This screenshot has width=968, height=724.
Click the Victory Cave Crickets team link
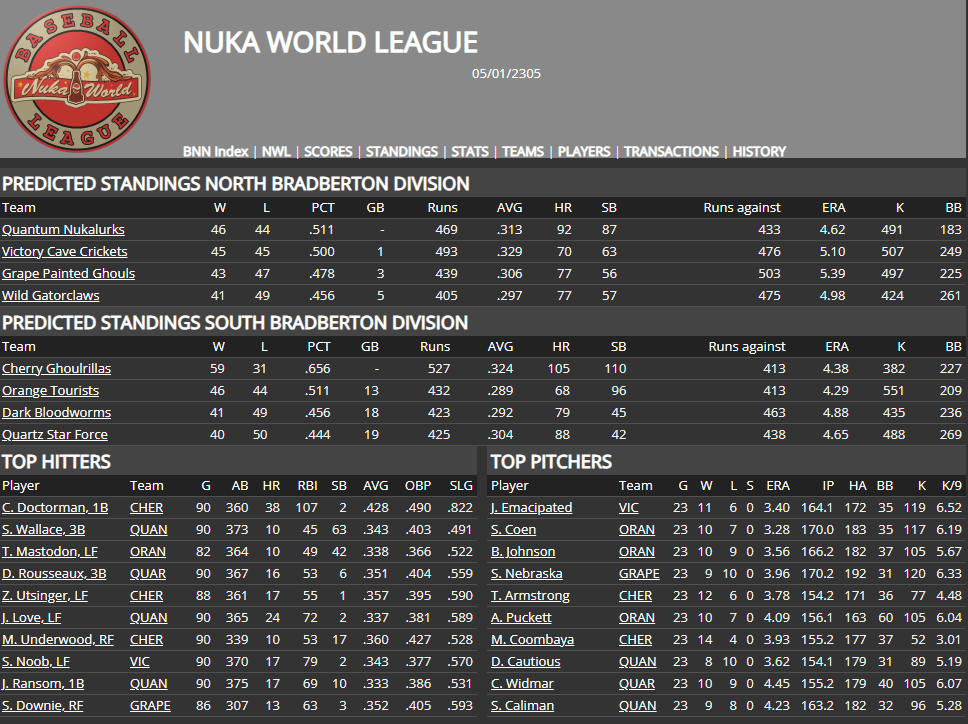(x=64, y=252)
